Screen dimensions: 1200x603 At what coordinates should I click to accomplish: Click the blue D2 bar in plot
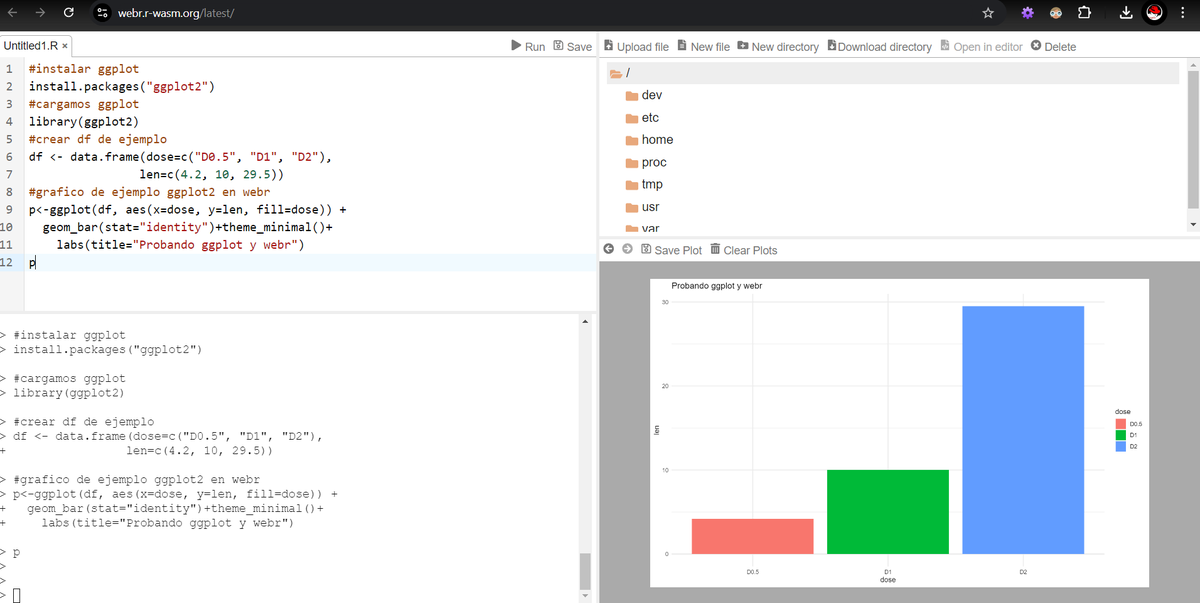tap(1023, 430)
